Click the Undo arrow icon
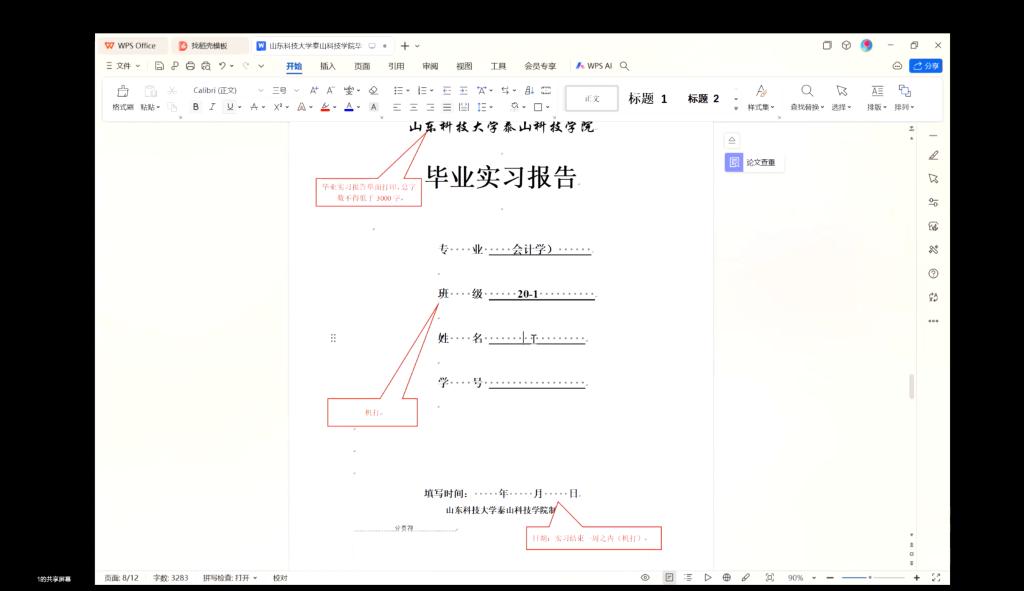This screenshot has height=591, width=1024. pyautogui.click(x=223, y=66)
